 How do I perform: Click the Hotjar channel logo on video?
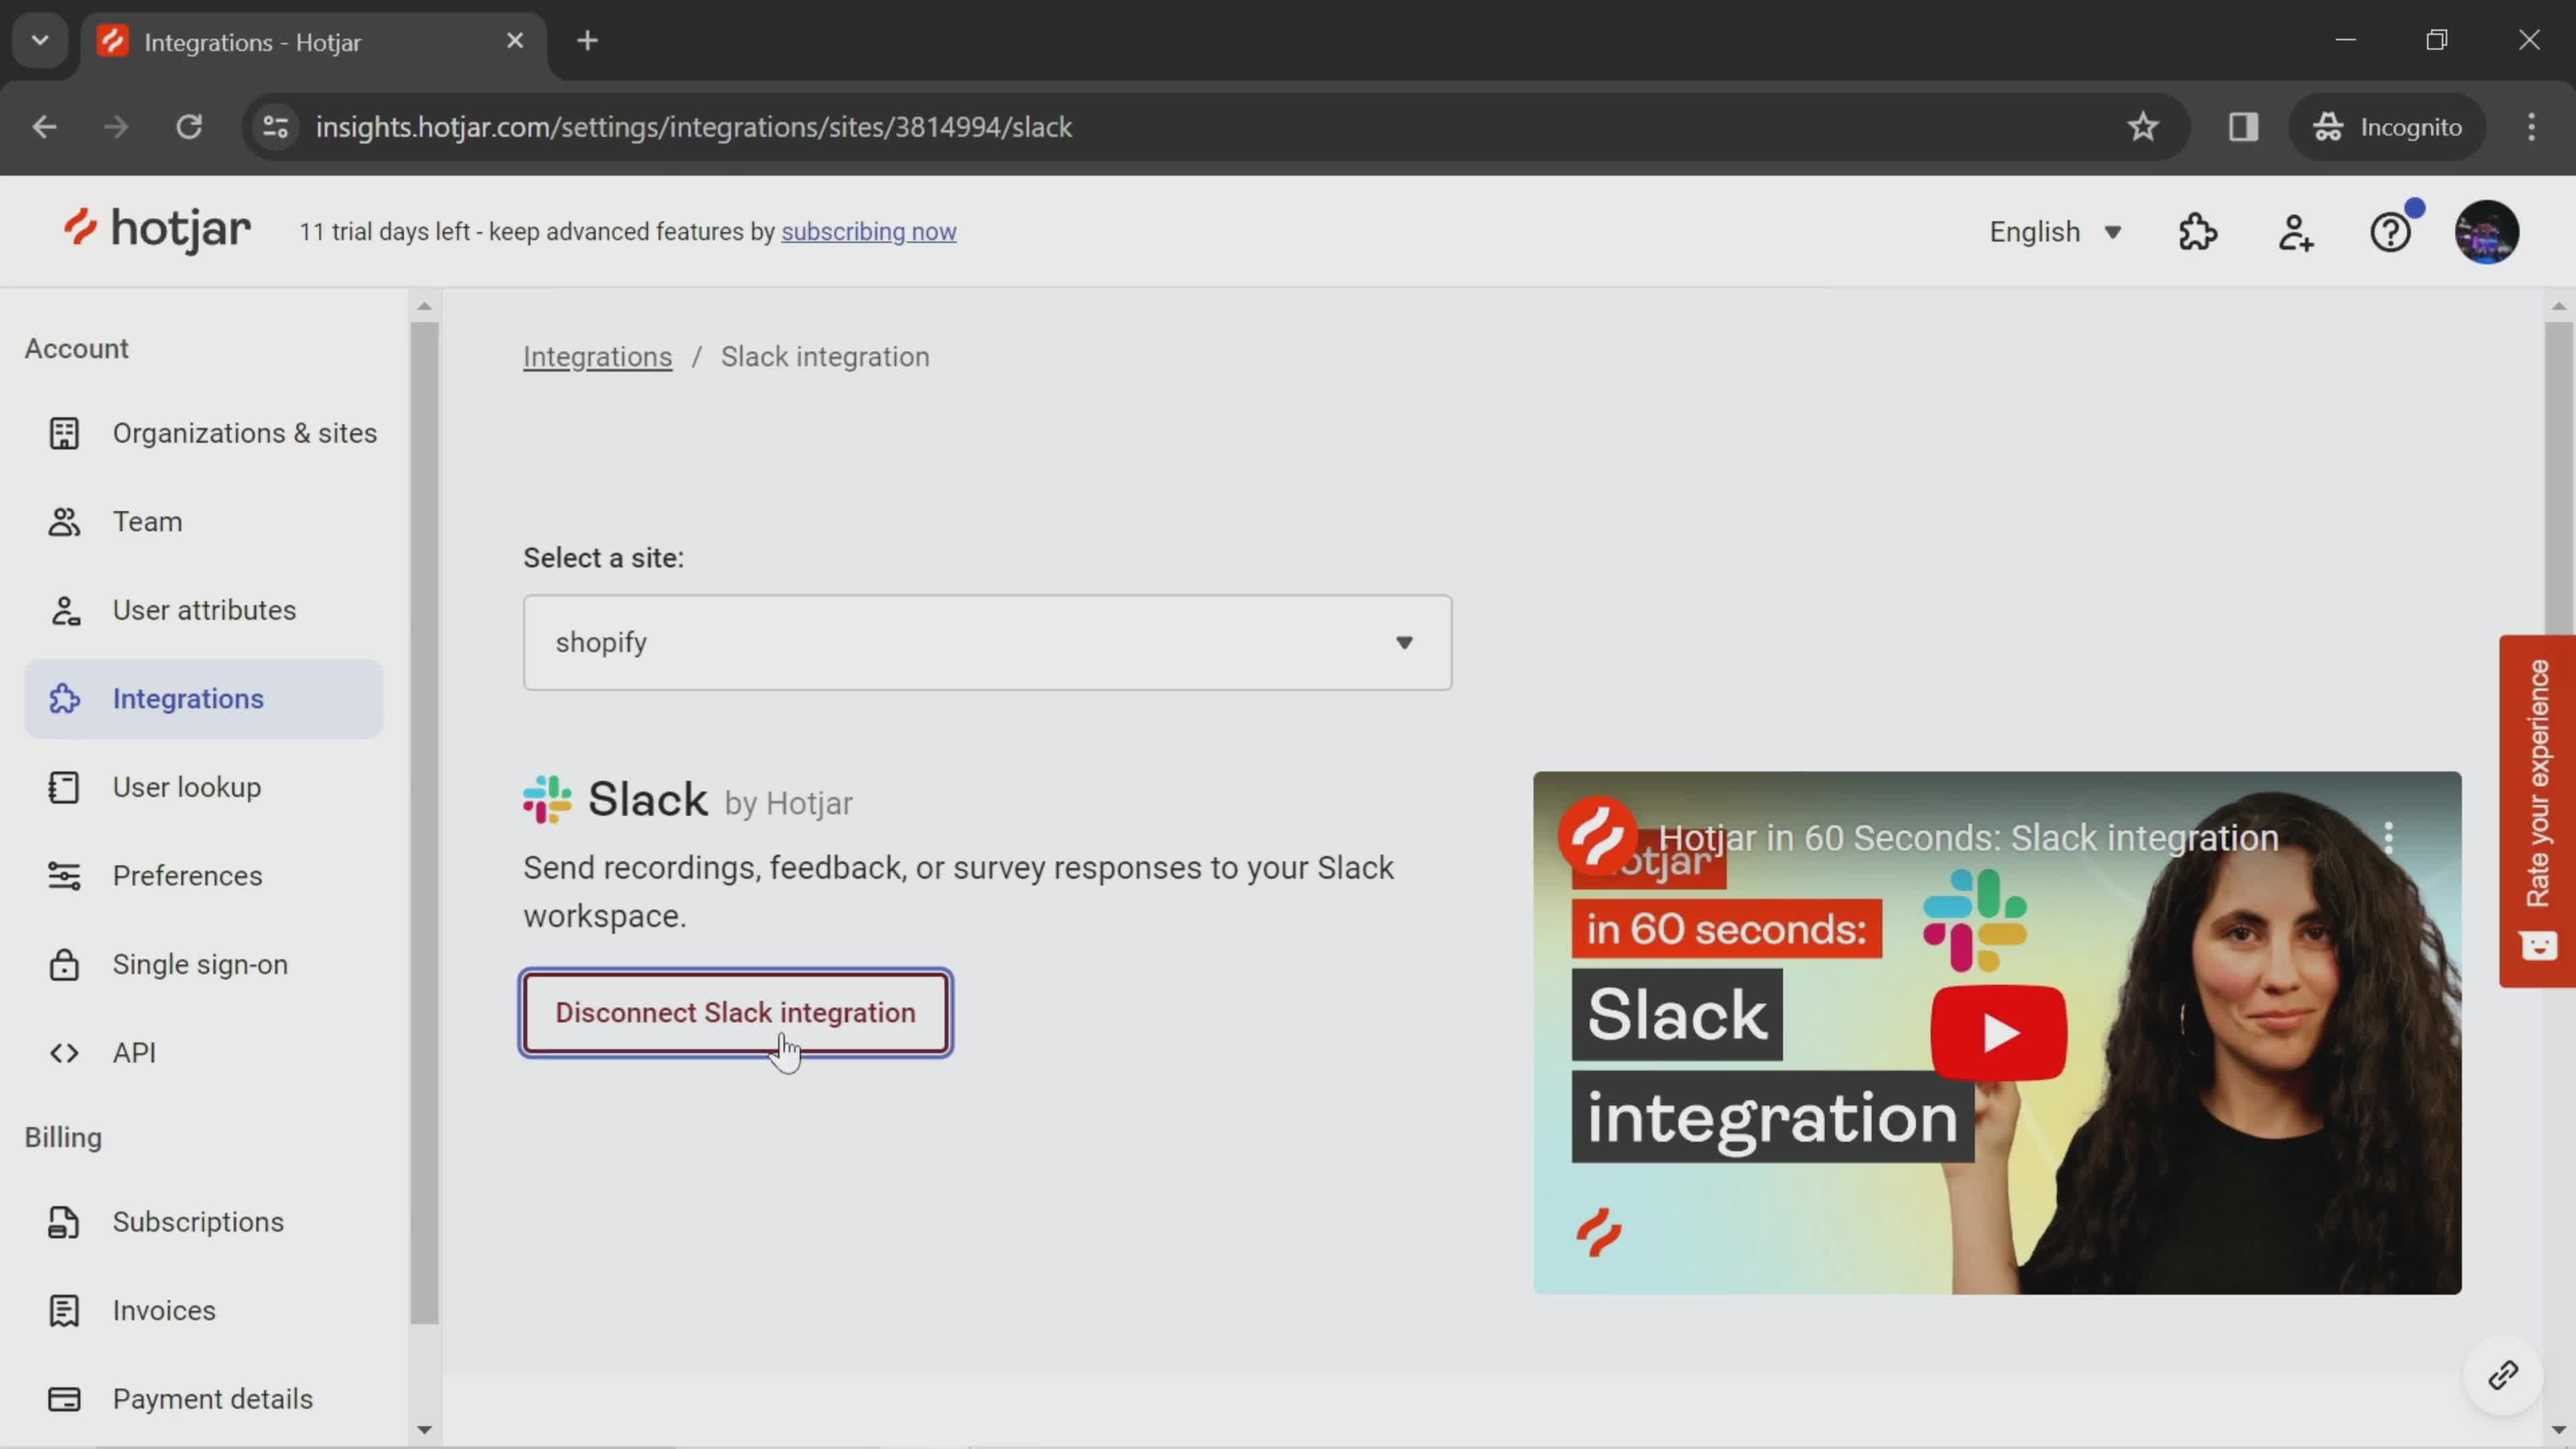click(1597, 836)
